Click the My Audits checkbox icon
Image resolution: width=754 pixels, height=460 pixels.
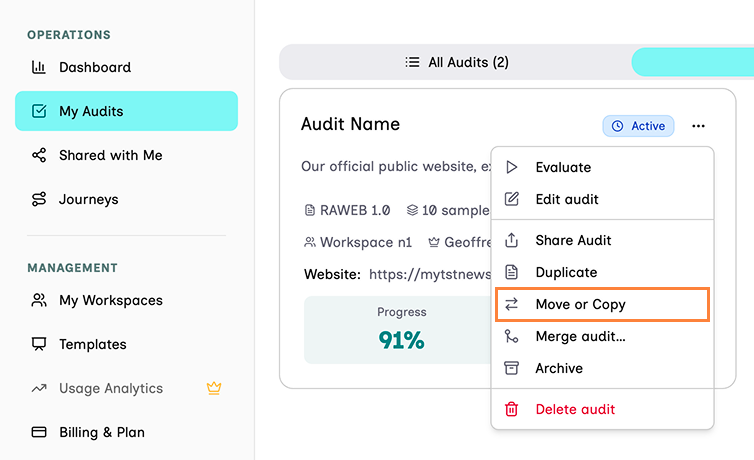39,111
